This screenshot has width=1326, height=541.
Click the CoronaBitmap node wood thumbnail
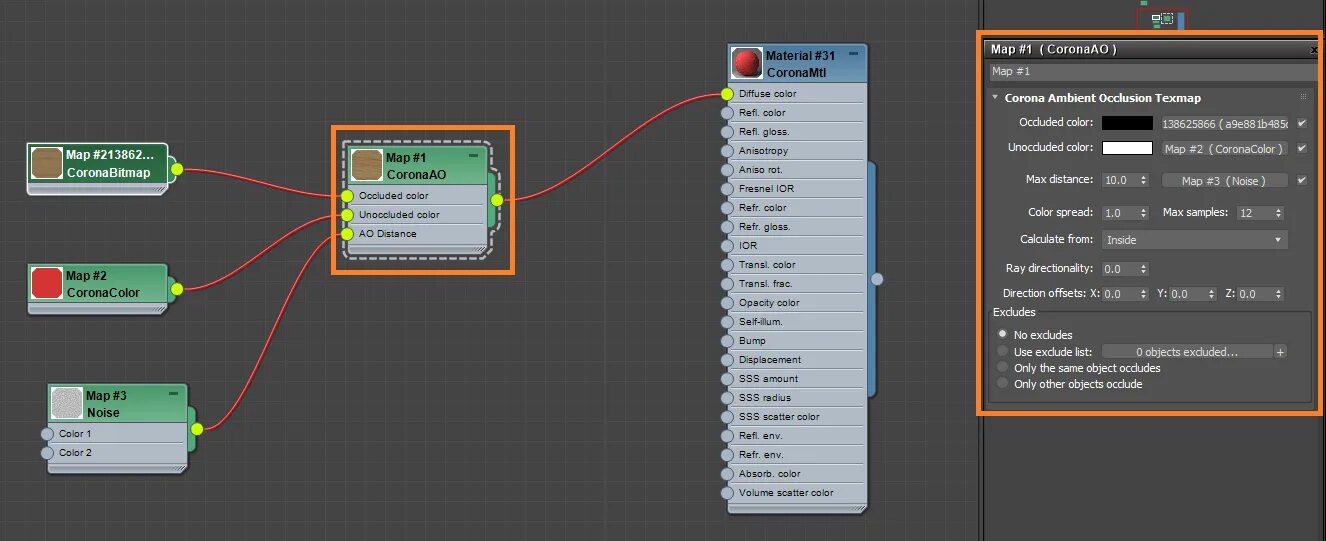click(x=47, y=163)
